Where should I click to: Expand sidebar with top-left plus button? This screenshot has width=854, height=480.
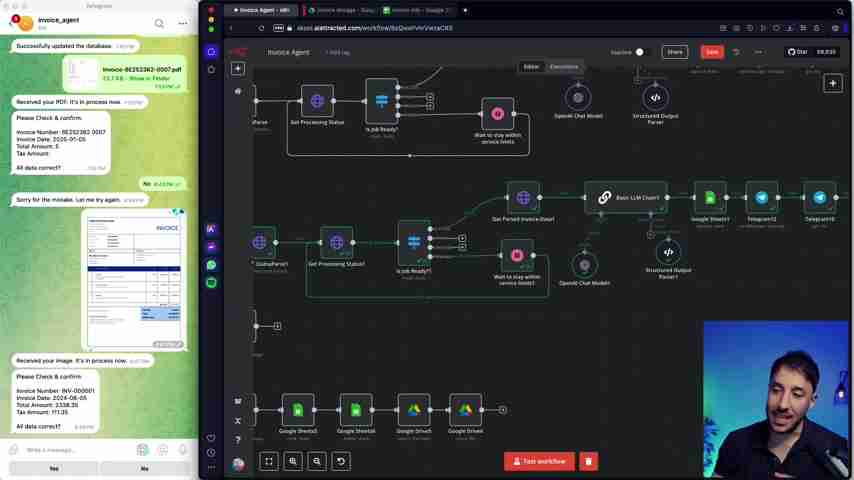click(x=238, y=68)
